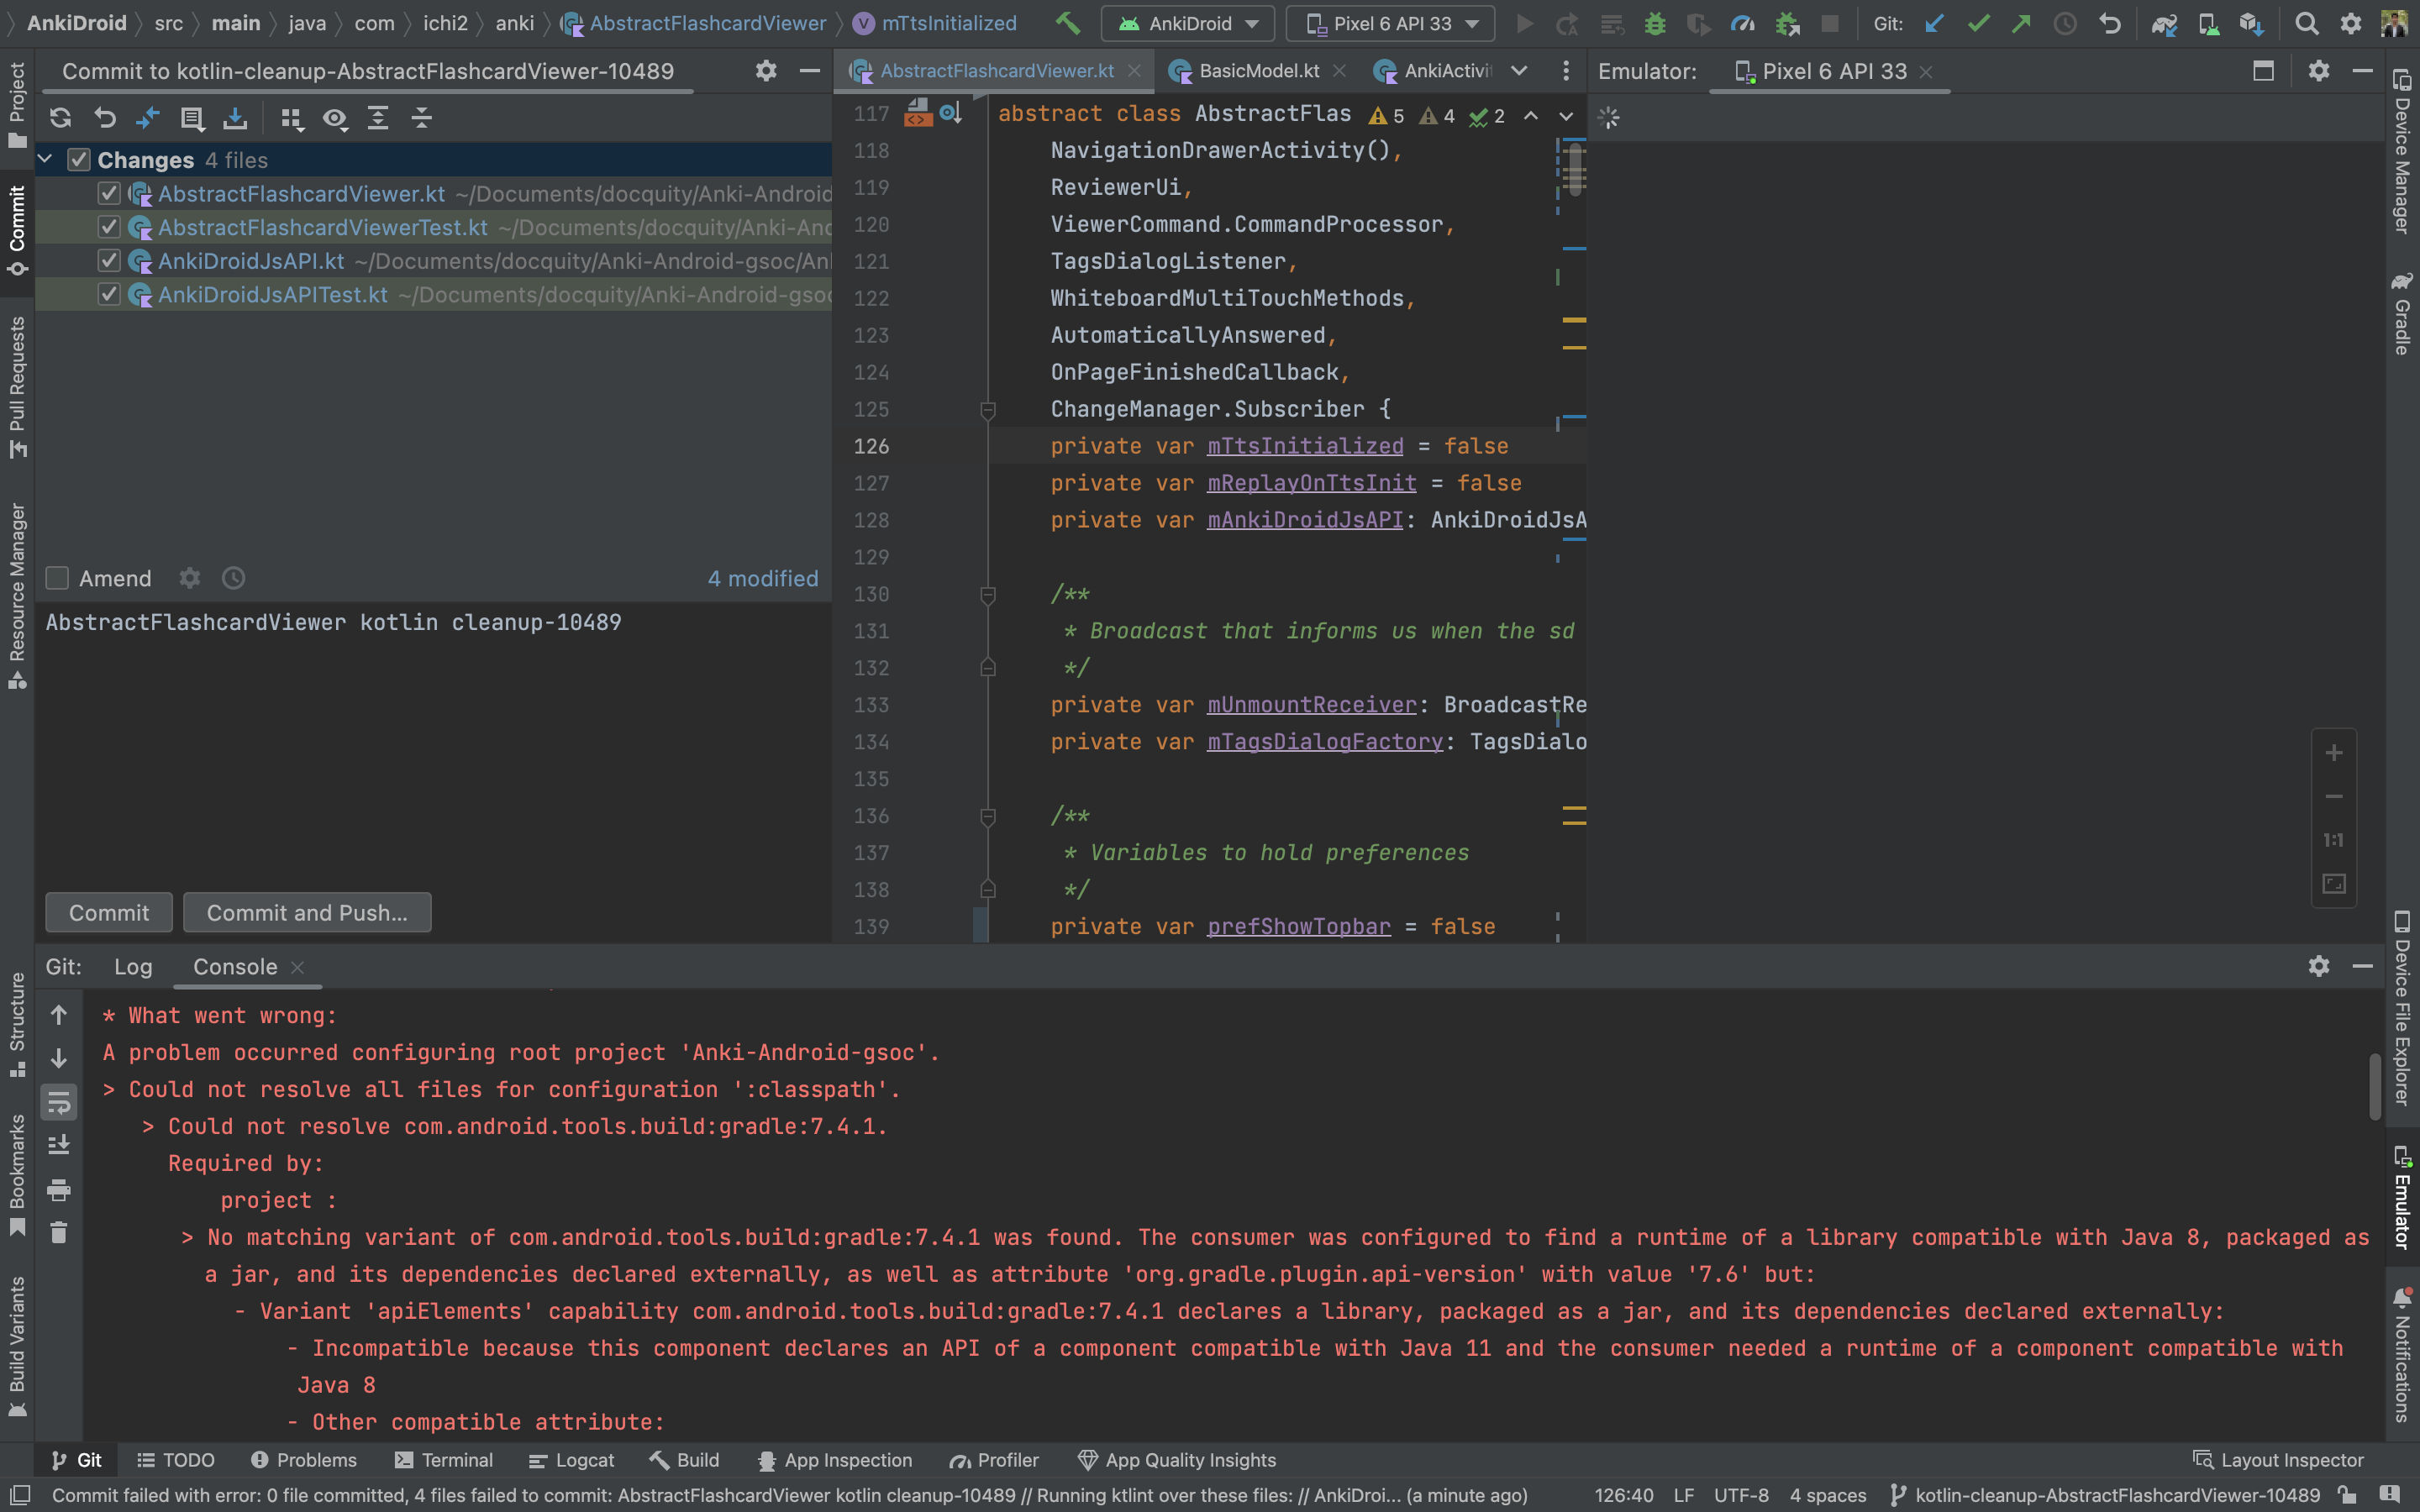Screen dimensions: 2420x1512
Task: Enable the Amend commit option
Action: (x=57, y=578)
